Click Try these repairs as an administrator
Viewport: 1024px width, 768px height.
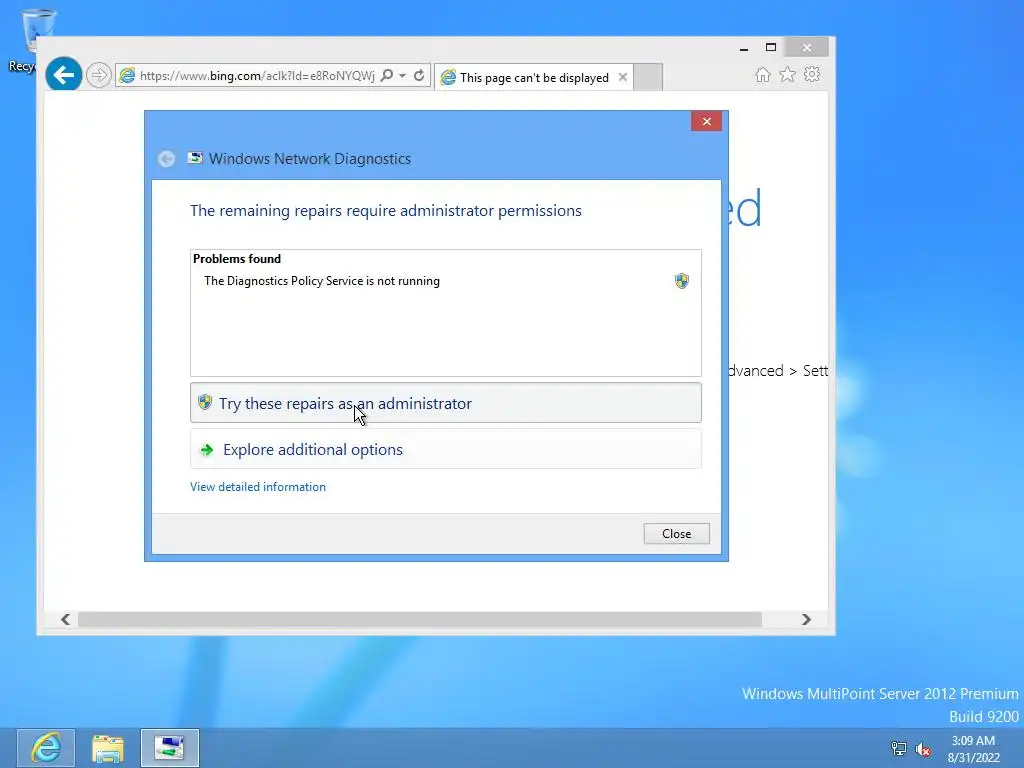click(x=445, y=403)
